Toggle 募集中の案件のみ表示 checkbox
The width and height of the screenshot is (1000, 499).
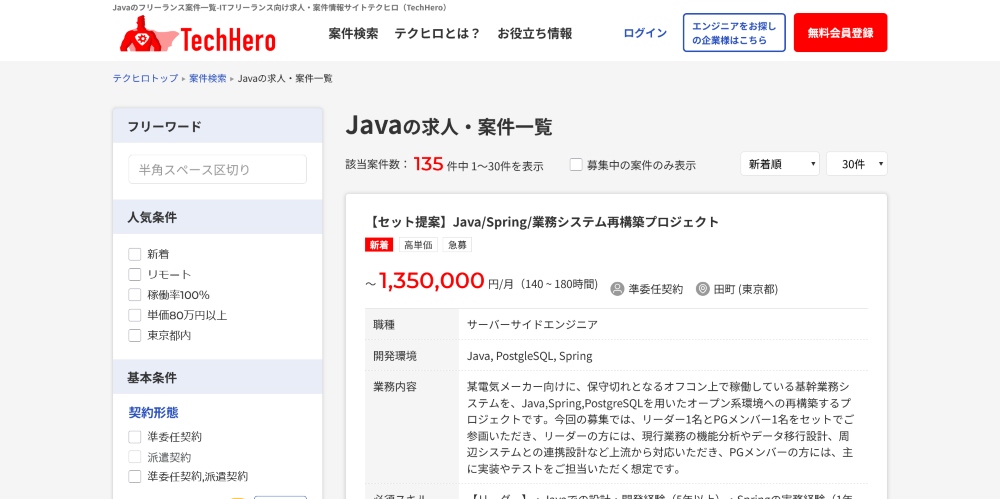click(x=576, y=165)
